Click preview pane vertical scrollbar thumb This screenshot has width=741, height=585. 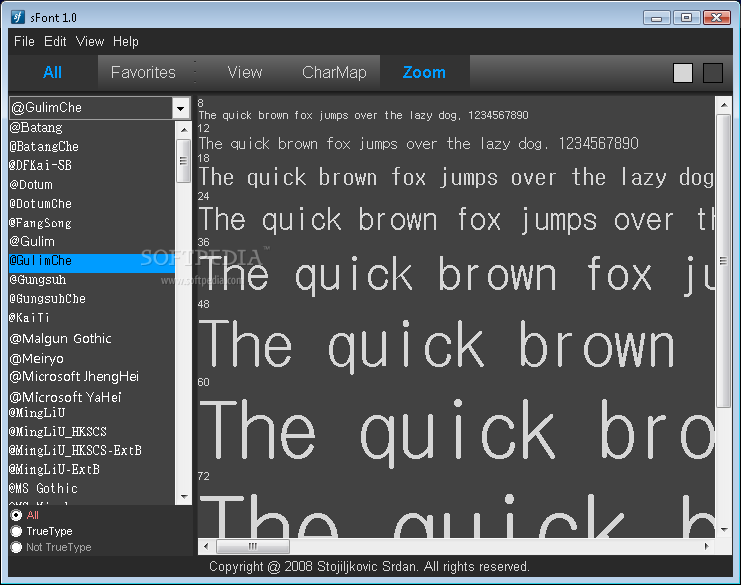[724, 260]
